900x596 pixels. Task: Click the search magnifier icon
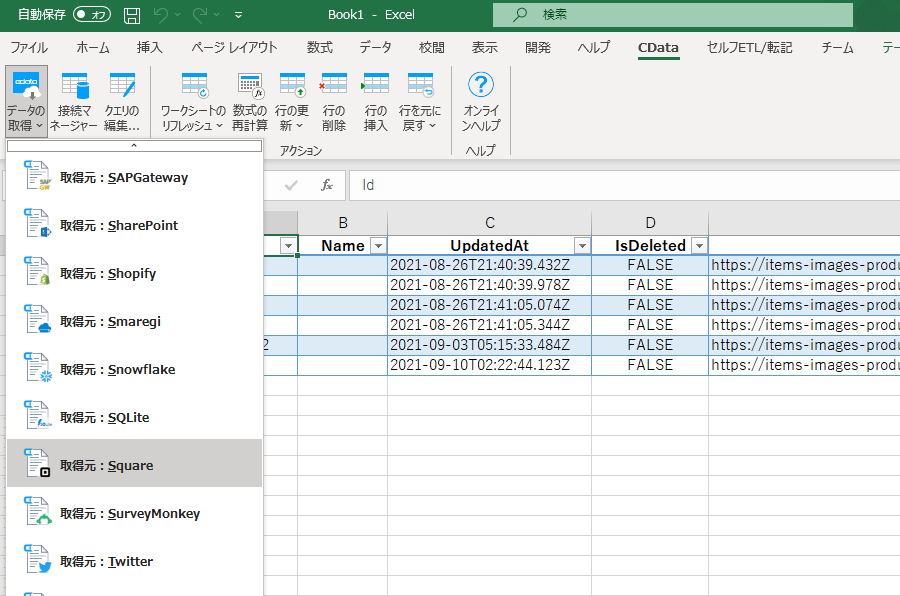[x=520, y=14]
